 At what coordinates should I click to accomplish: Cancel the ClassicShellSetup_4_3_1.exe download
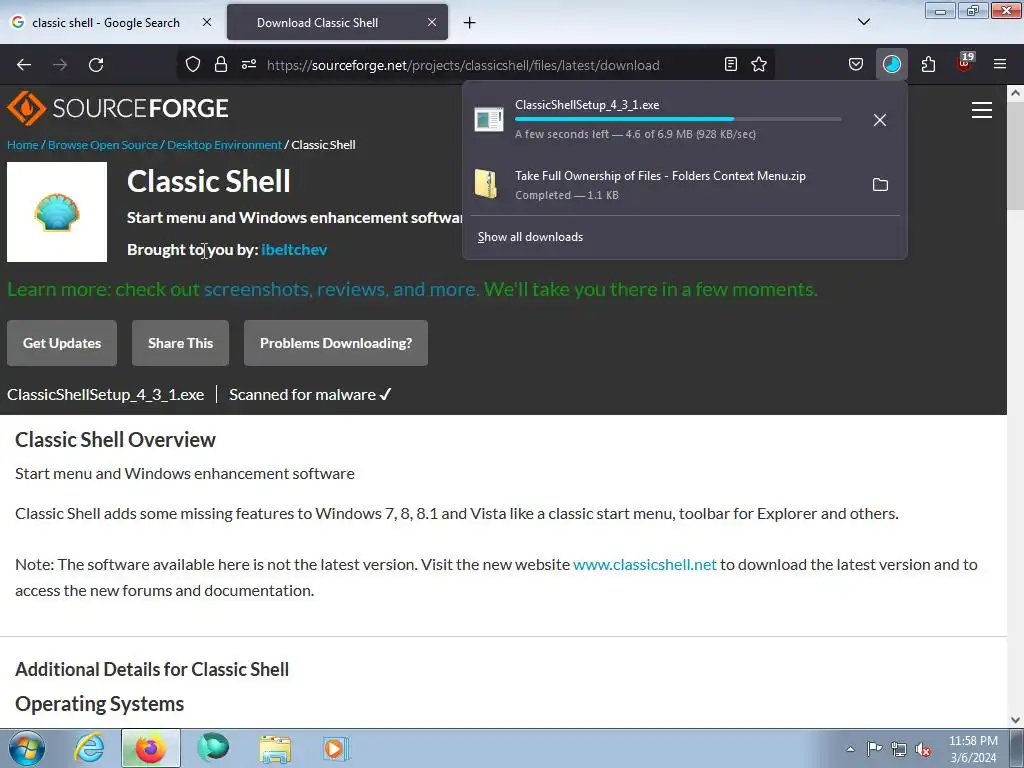[x=880, y=120]
